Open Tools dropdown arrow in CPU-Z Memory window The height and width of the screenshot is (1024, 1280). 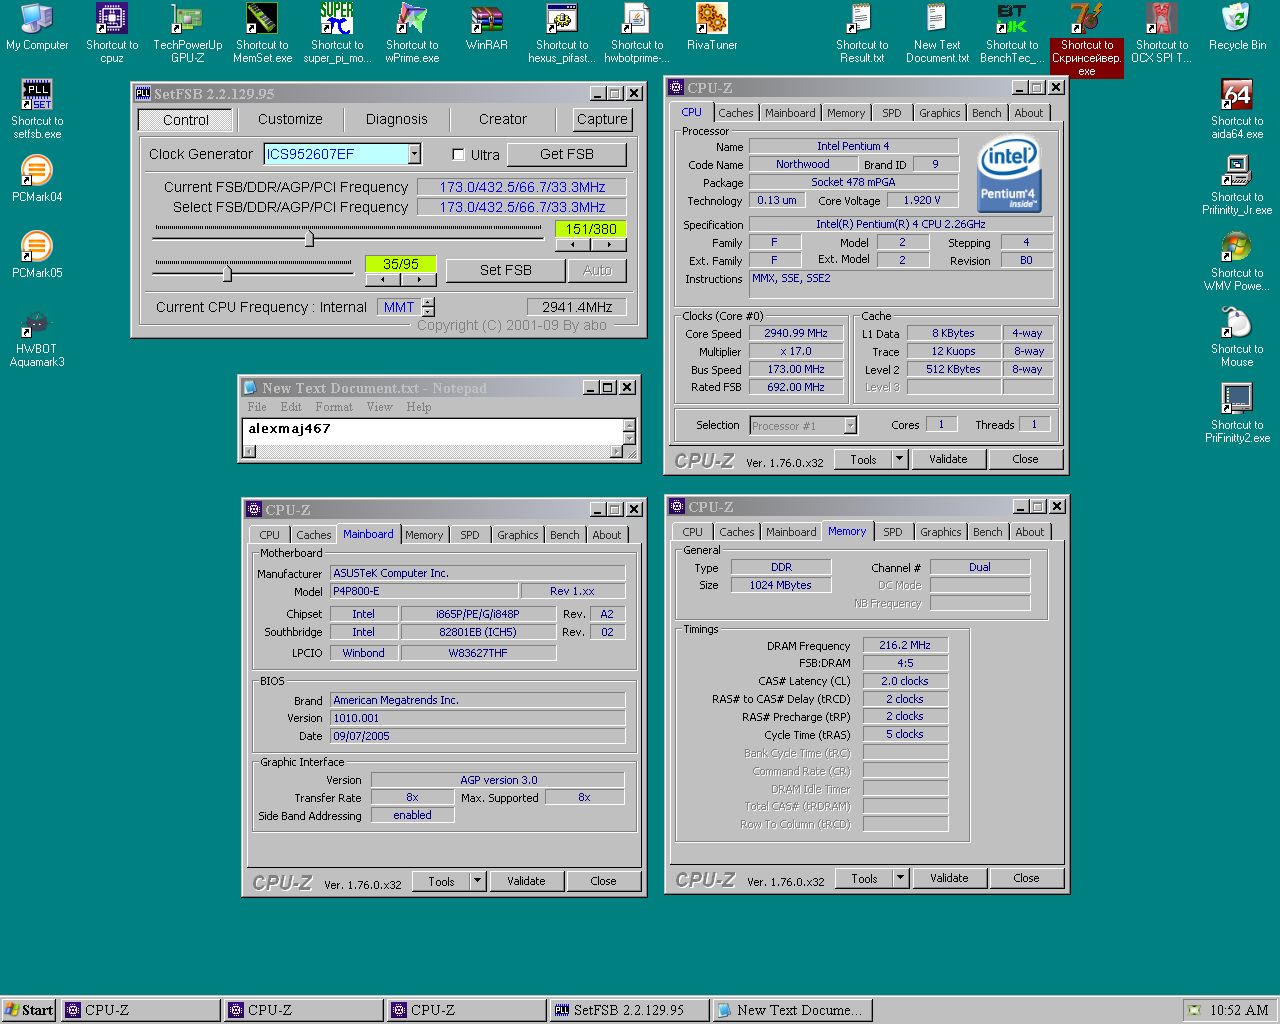(900, 878)
